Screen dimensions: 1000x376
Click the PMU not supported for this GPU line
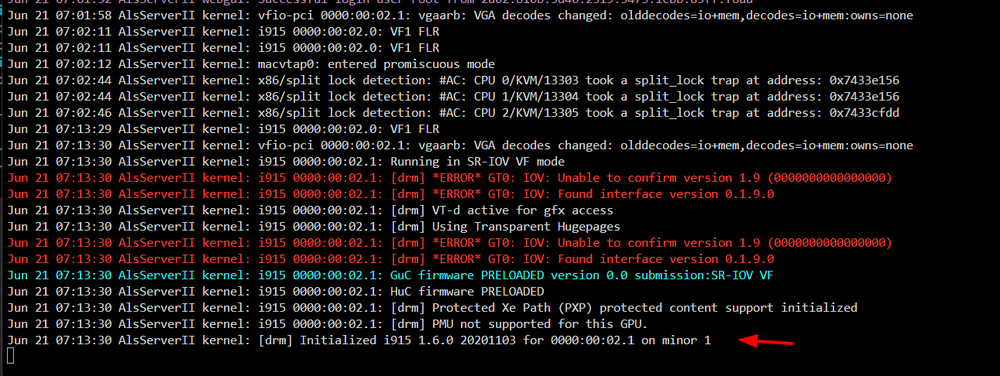(327, 324)
